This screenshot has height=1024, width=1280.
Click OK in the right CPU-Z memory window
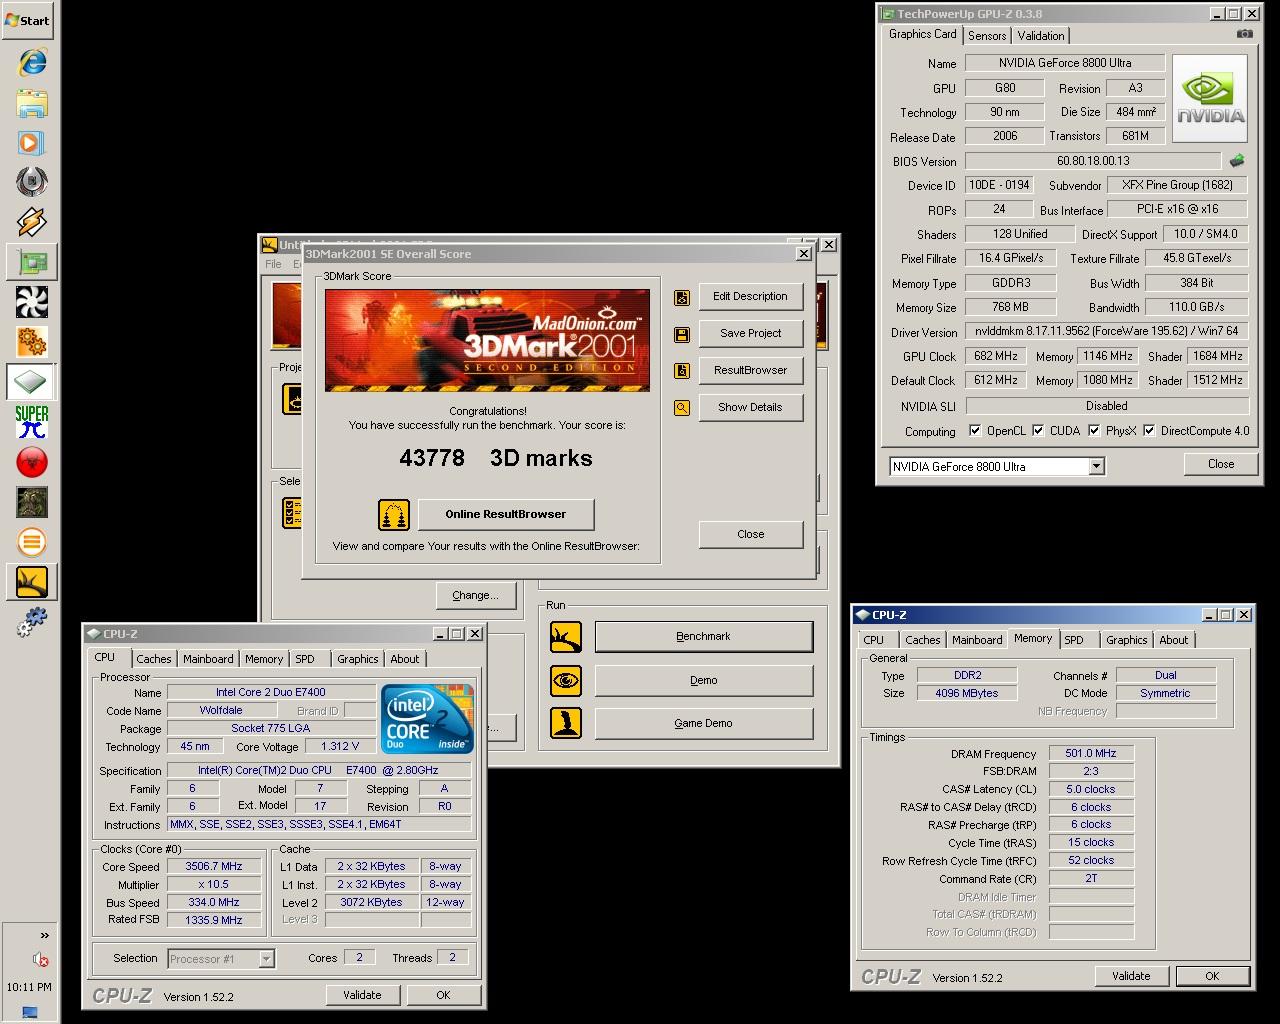click(x=1212, y=976)
